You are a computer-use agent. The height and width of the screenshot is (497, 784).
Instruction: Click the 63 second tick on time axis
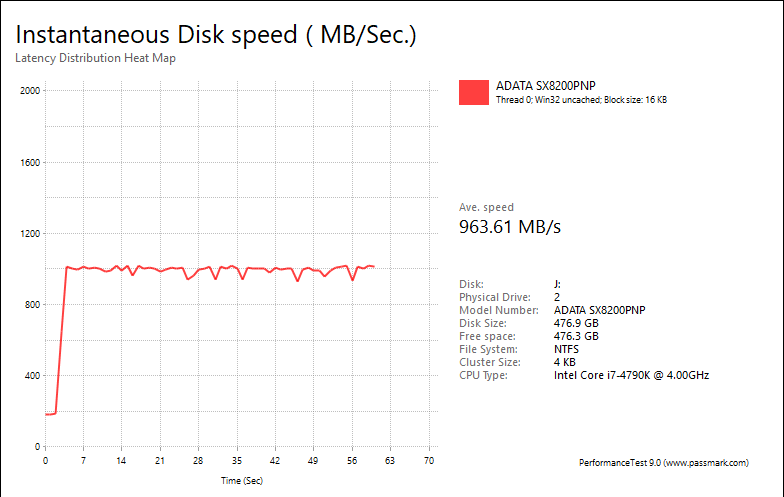coord(390,461)
